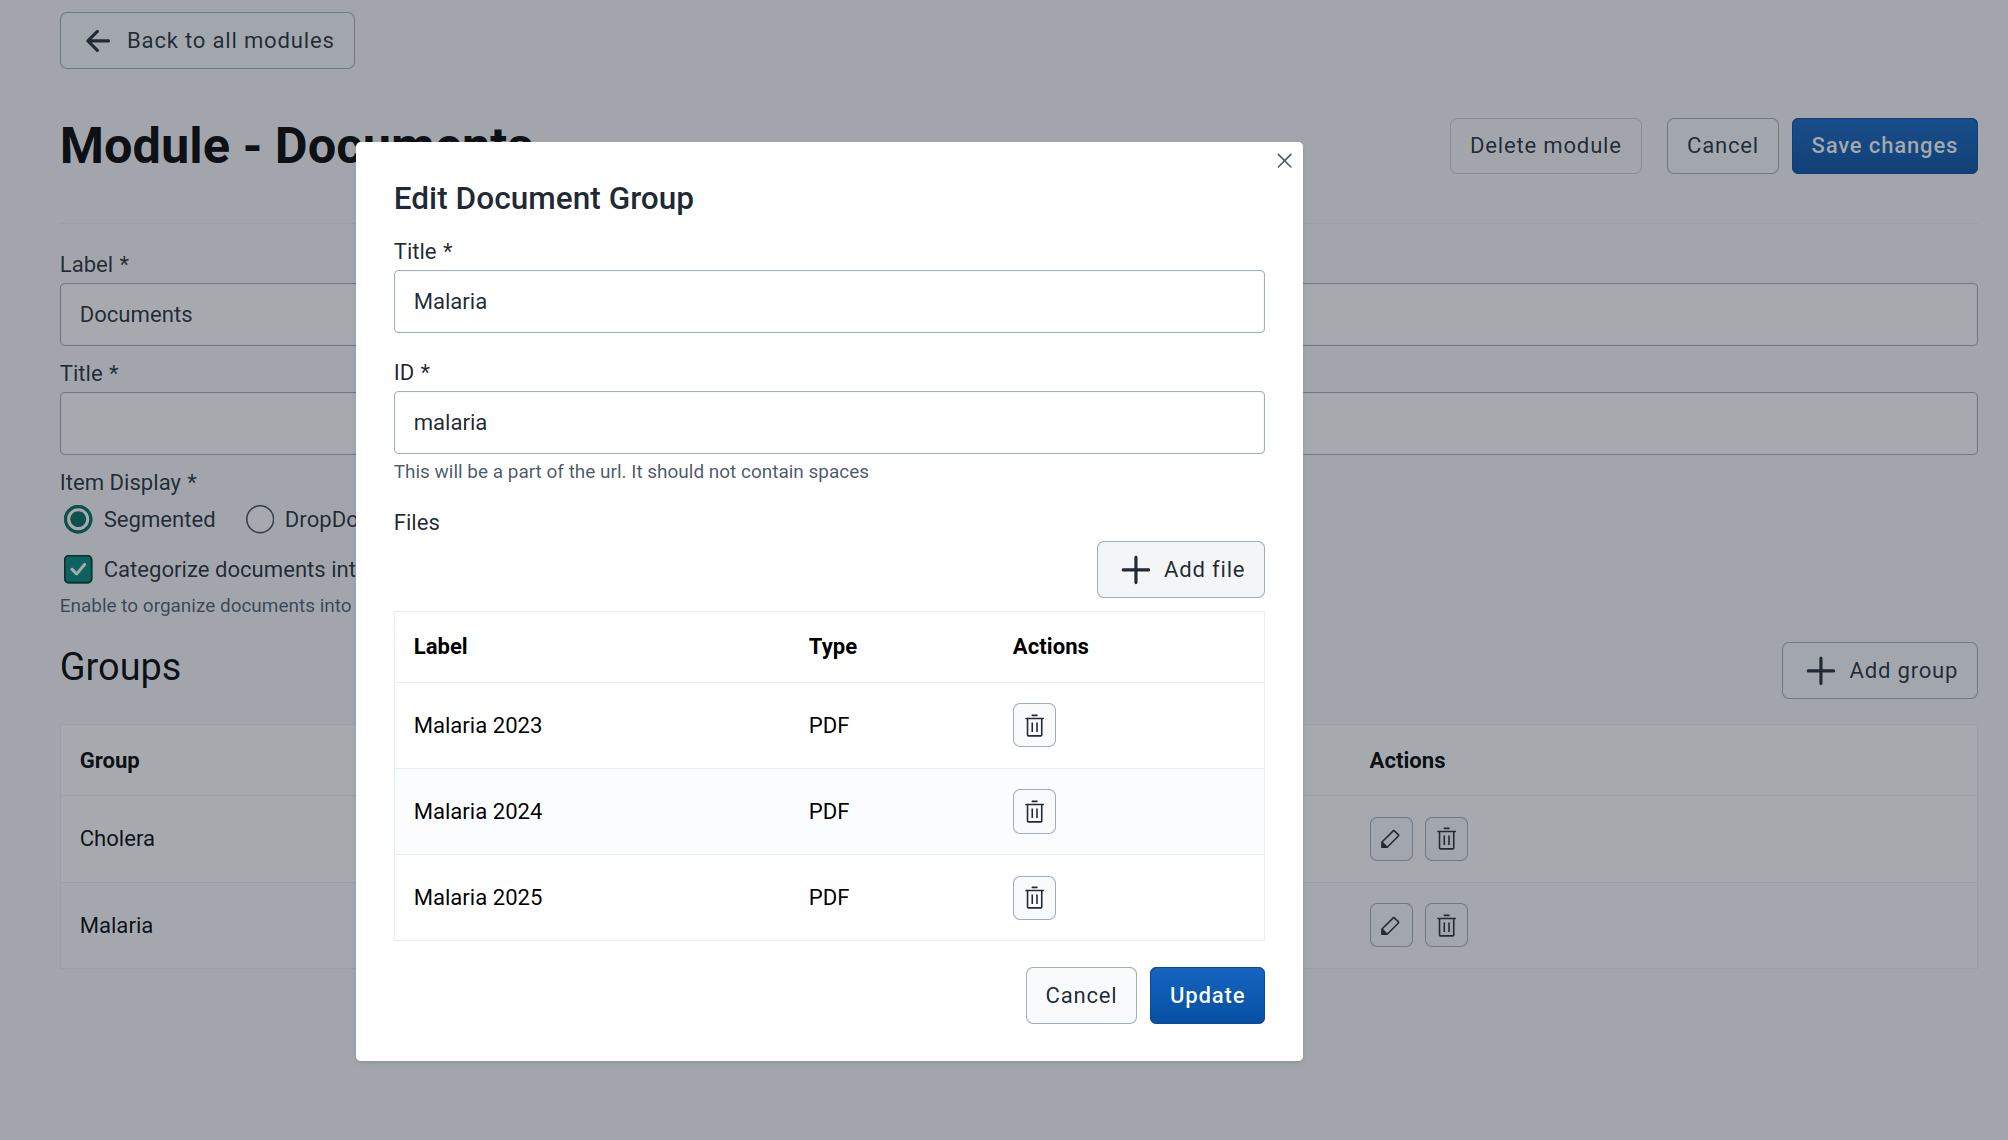Image resolution: width=2008 pixels, height=1140 pixels.
Task: Click the Group column header
Action: coord(109,760)
